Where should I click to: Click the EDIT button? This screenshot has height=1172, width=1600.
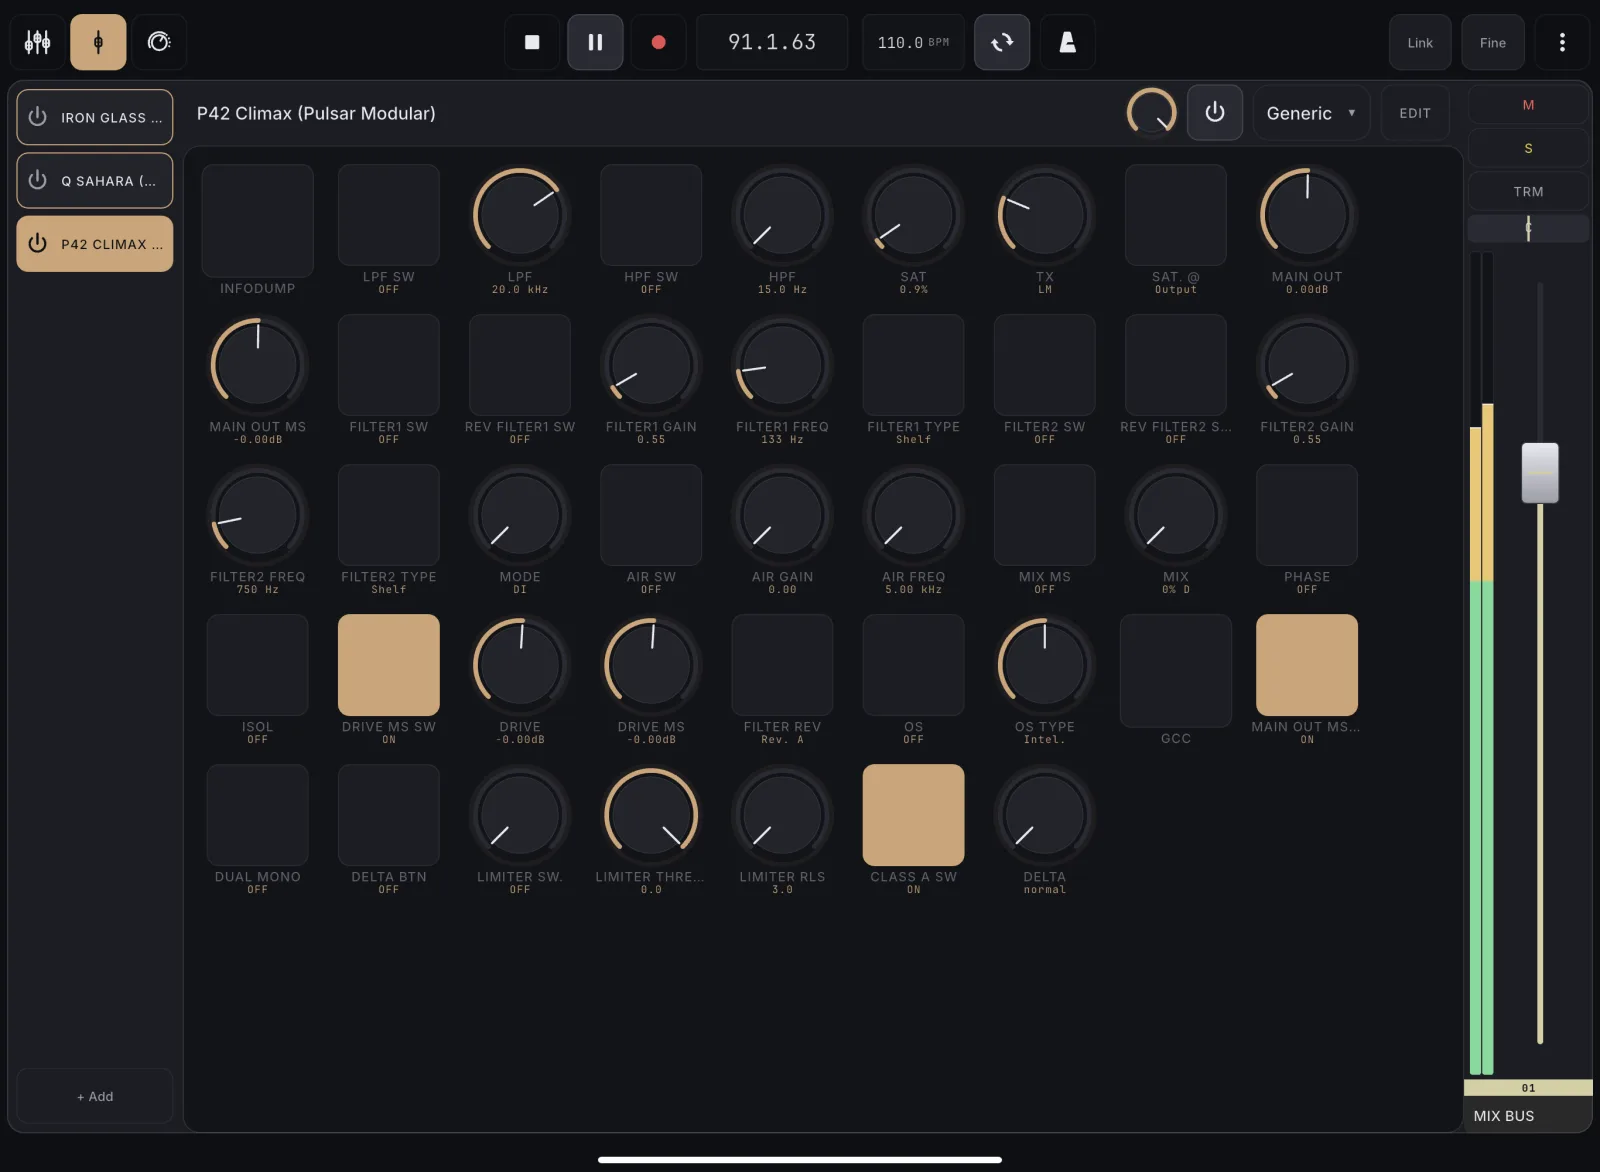tap(1414, 113)
